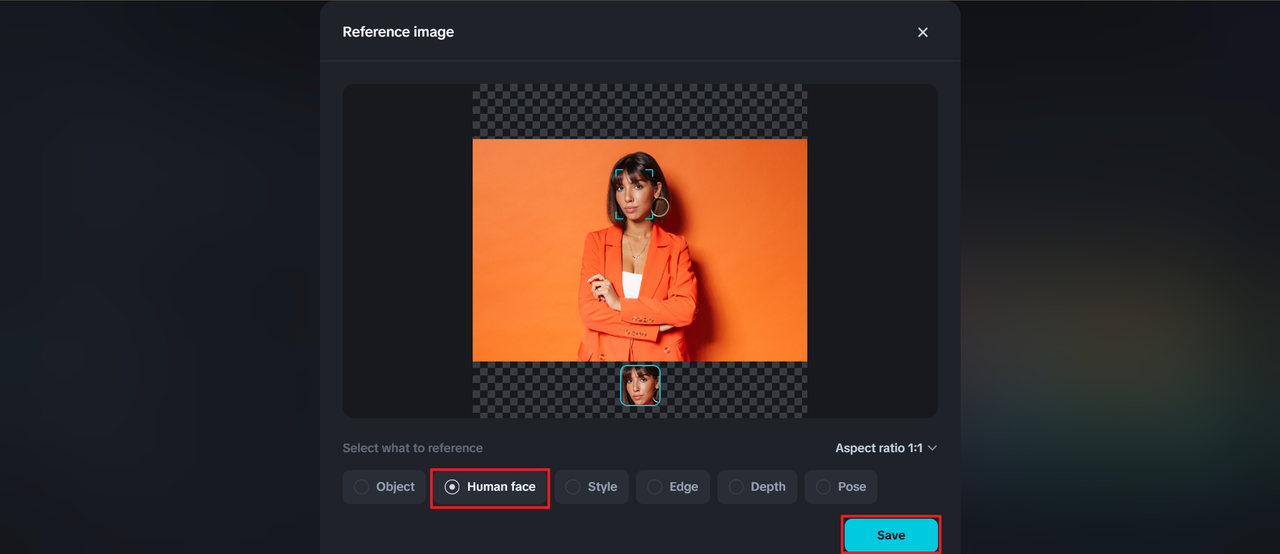
Task: Select the Object reference option
Action: point(384,487)
